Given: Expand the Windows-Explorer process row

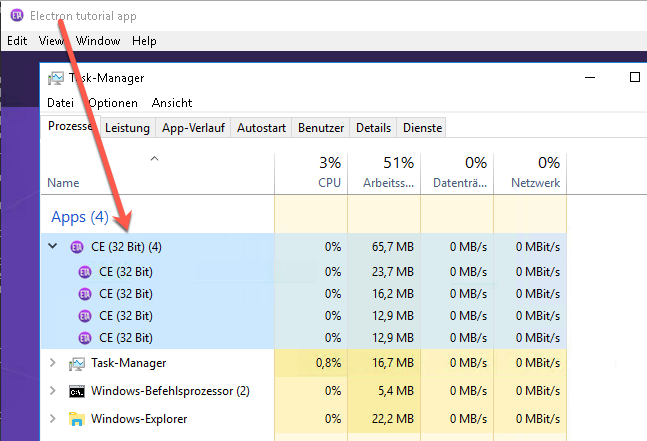Looking at the screenshot, I should coord(52,418).
